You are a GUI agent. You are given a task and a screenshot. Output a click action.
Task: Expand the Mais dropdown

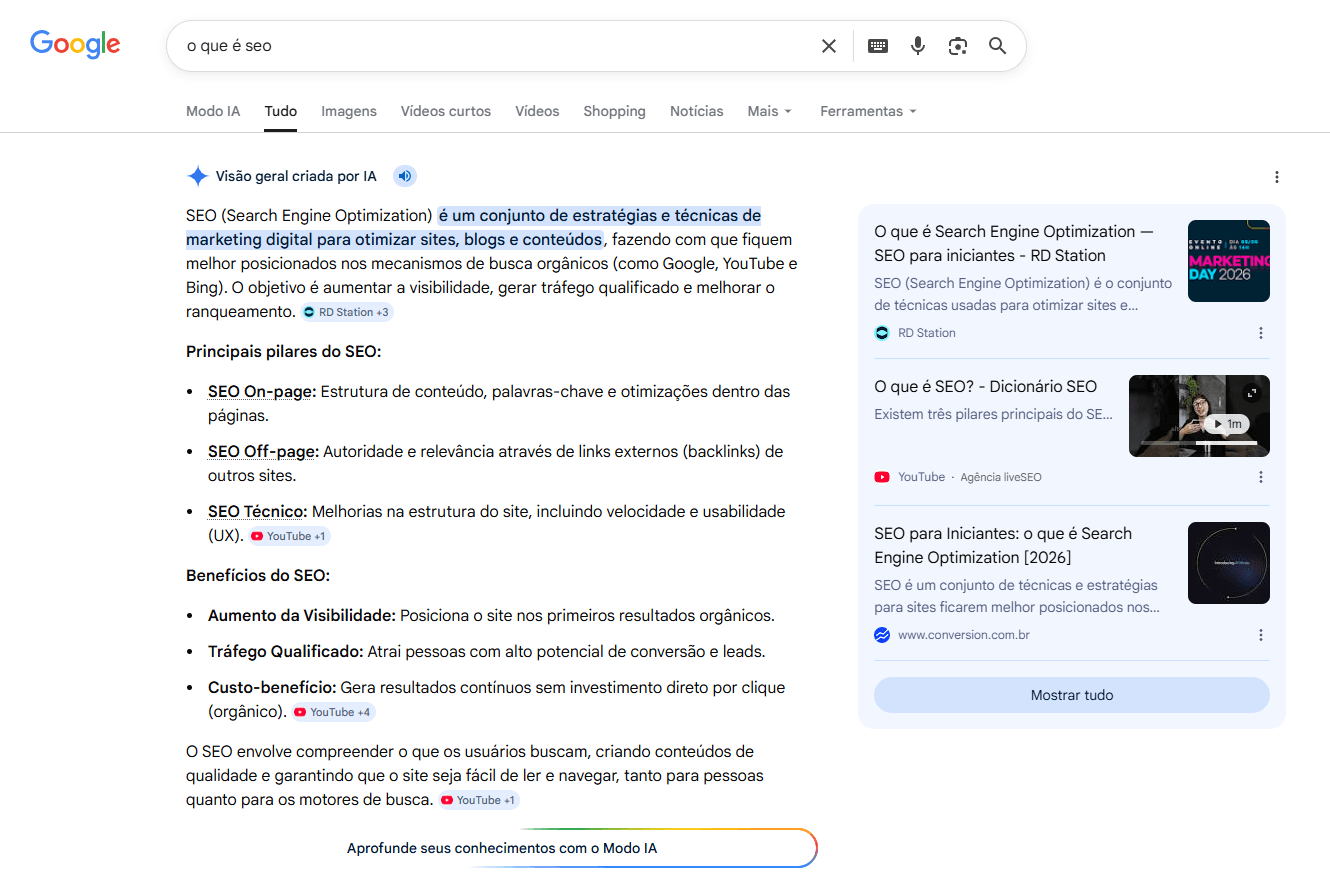(769, 111)
